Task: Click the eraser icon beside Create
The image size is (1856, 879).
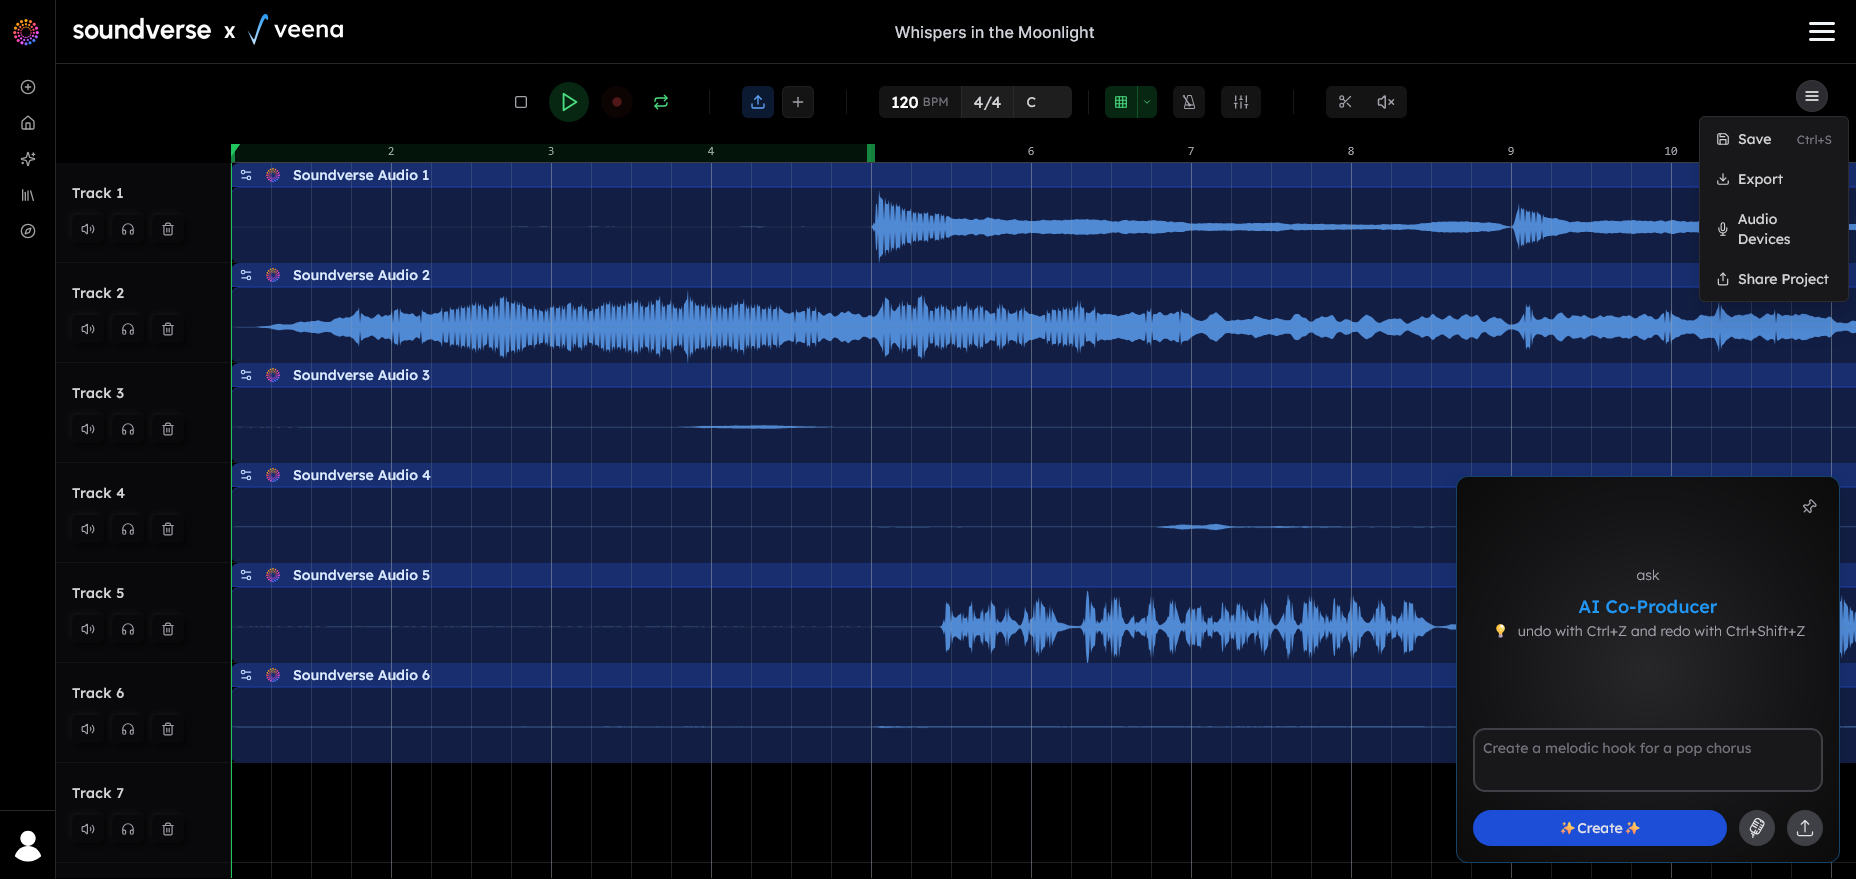Action: click(1757, 828)
